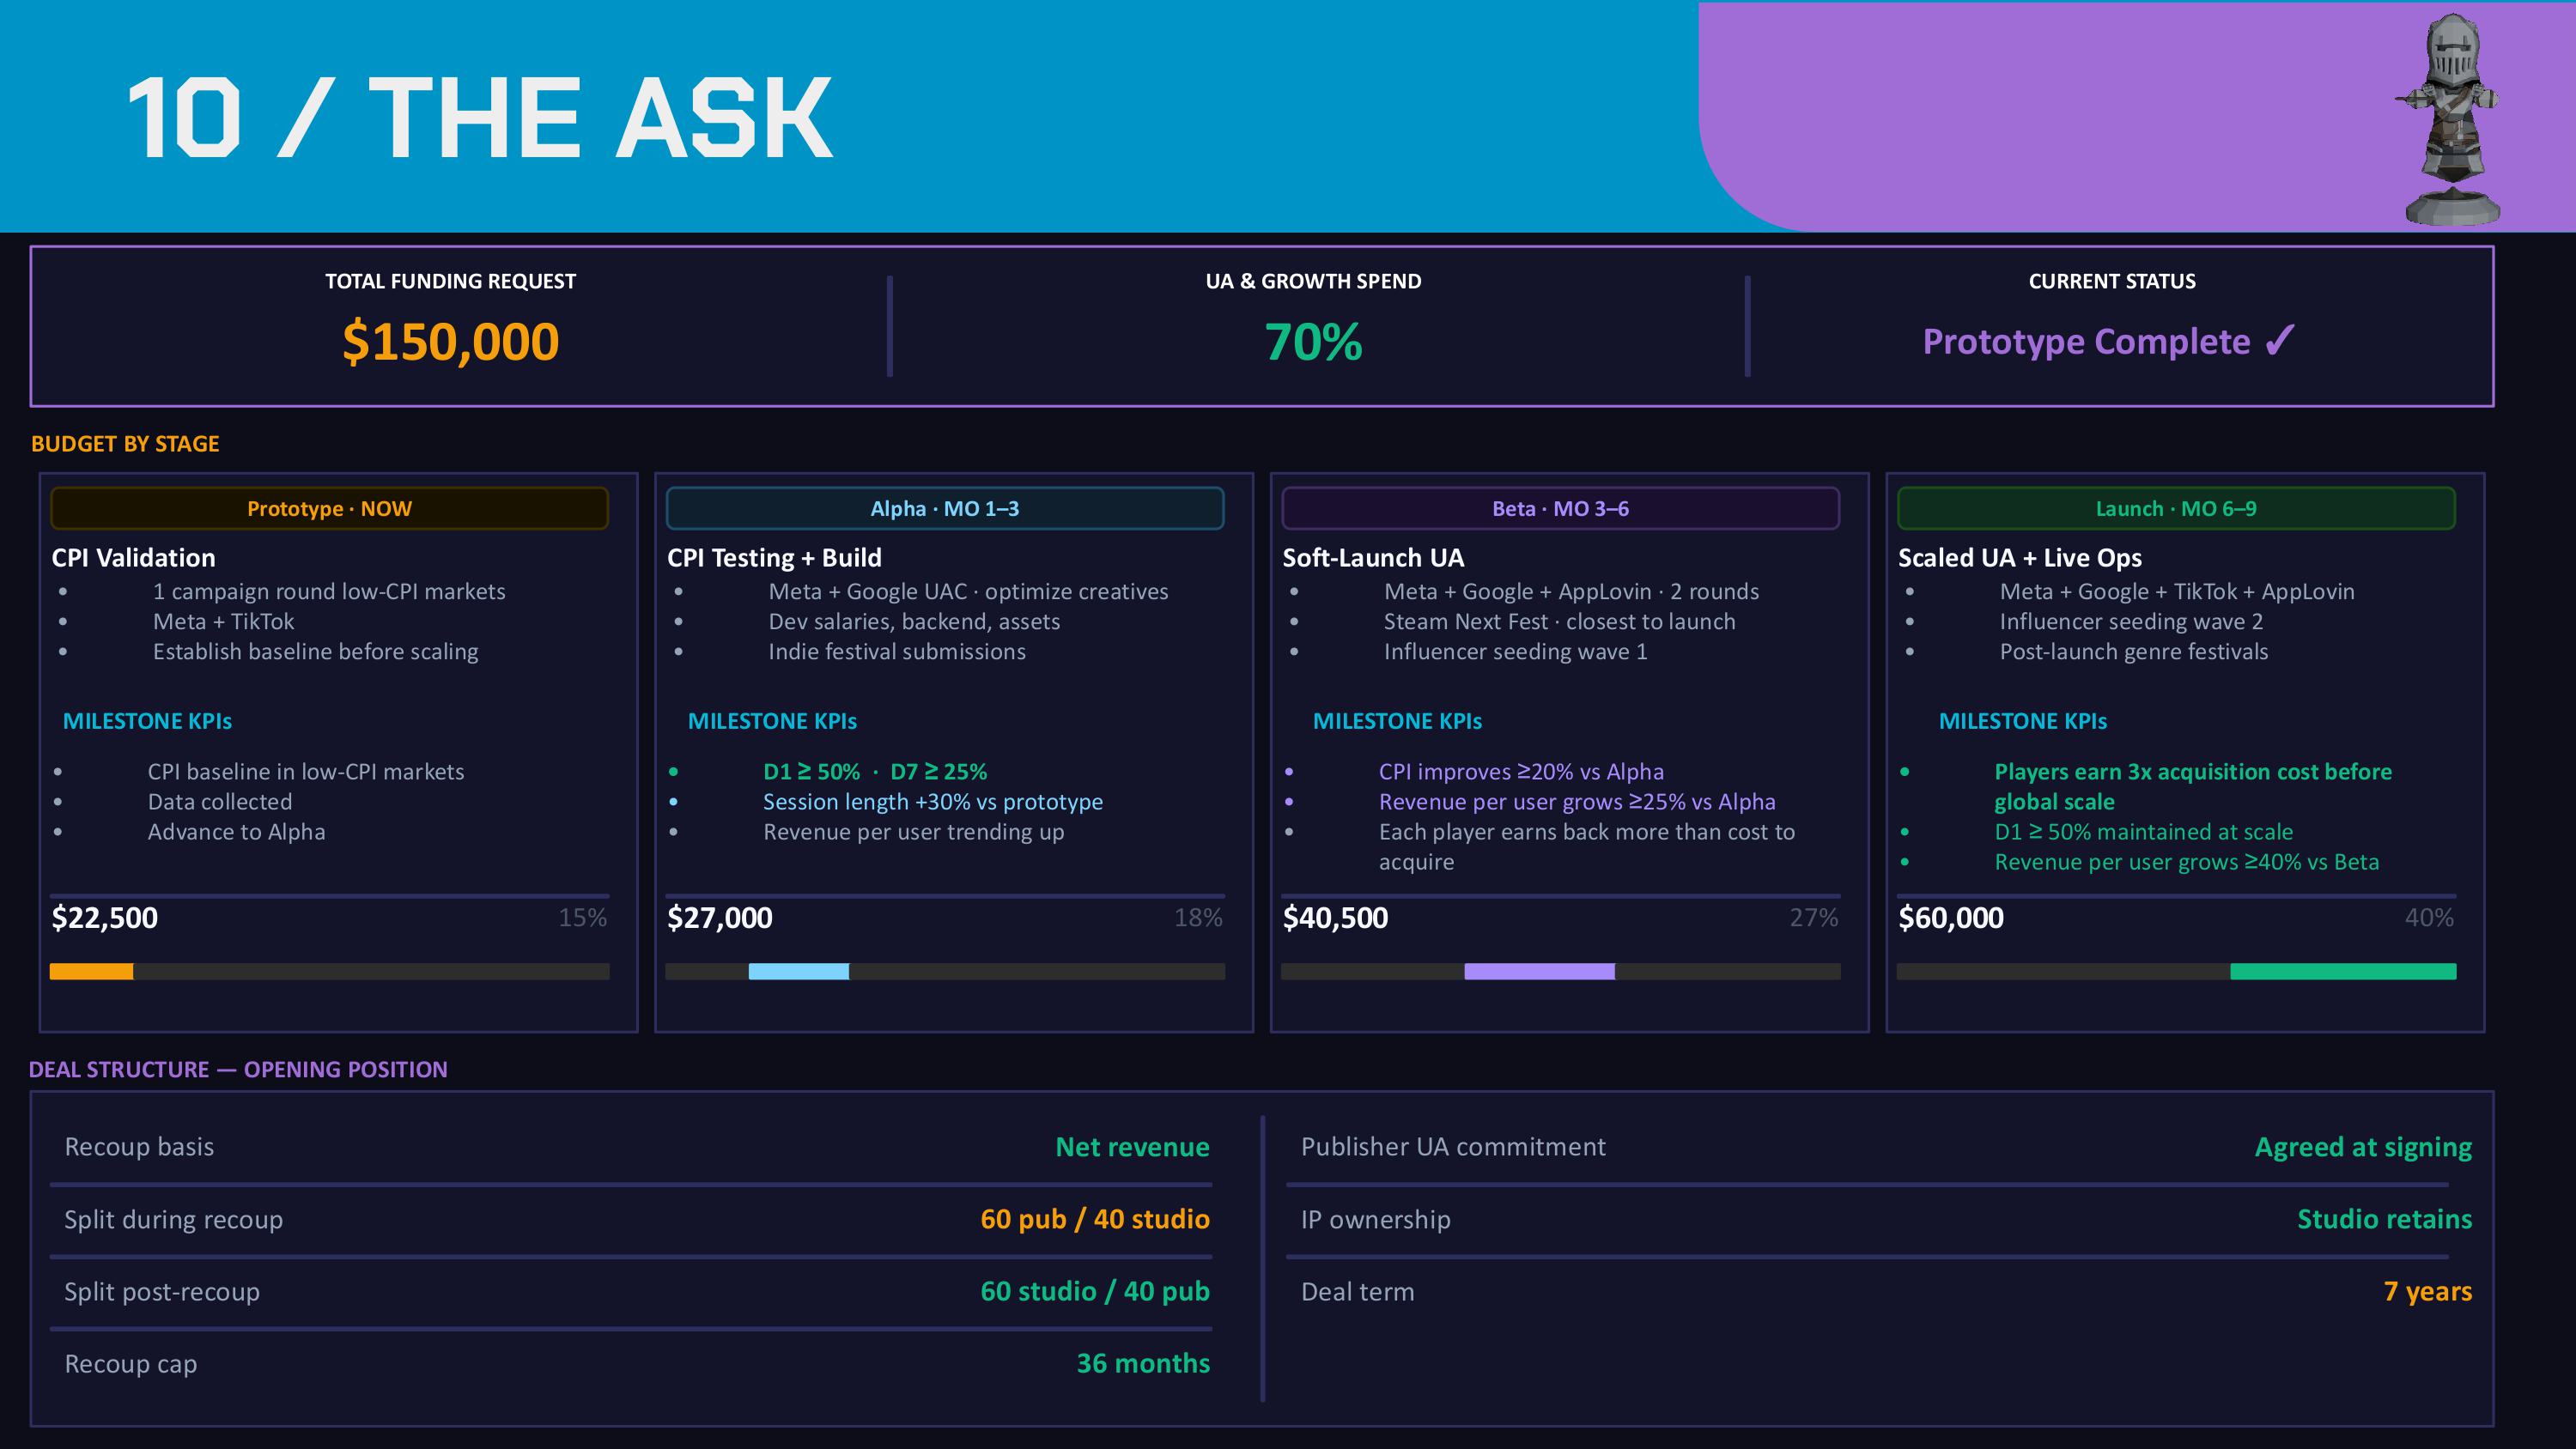Screen dimensions: 2576x1449
Task: Click 'D1 ≥ 50% maintained at scale' KPI
Action: [2143, 831]
